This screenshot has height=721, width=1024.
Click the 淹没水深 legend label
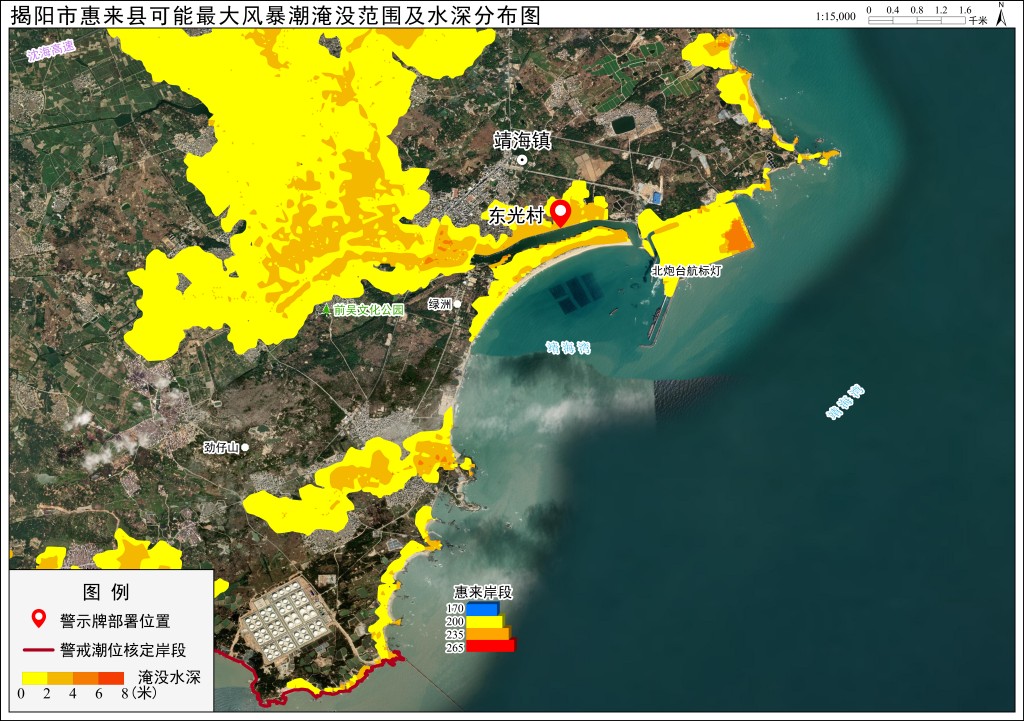[x=169, y=677]
